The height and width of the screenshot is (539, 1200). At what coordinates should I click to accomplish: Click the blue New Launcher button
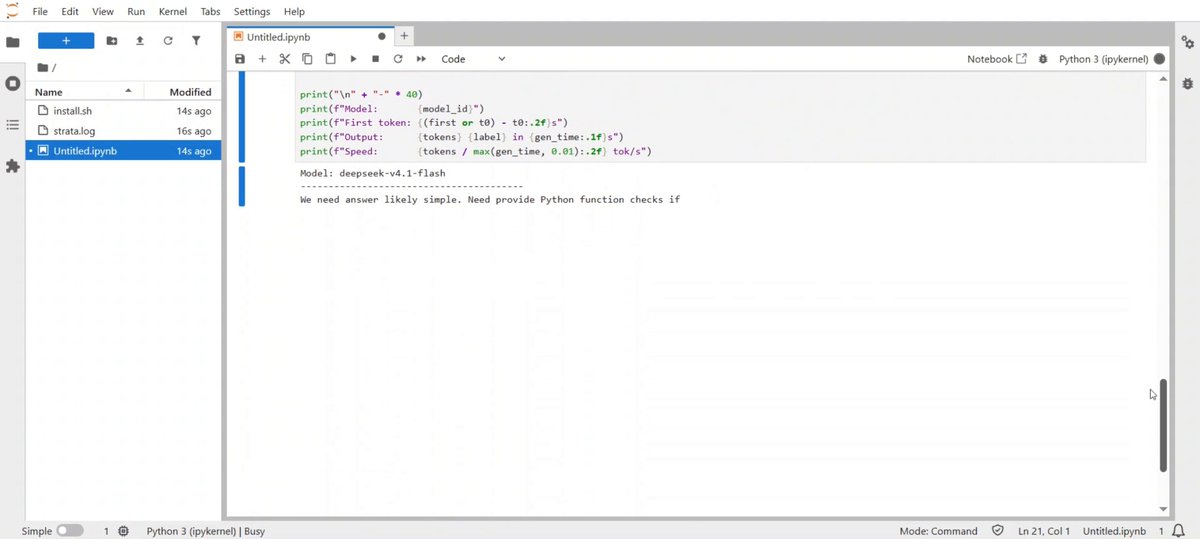[x=66, y=41]
